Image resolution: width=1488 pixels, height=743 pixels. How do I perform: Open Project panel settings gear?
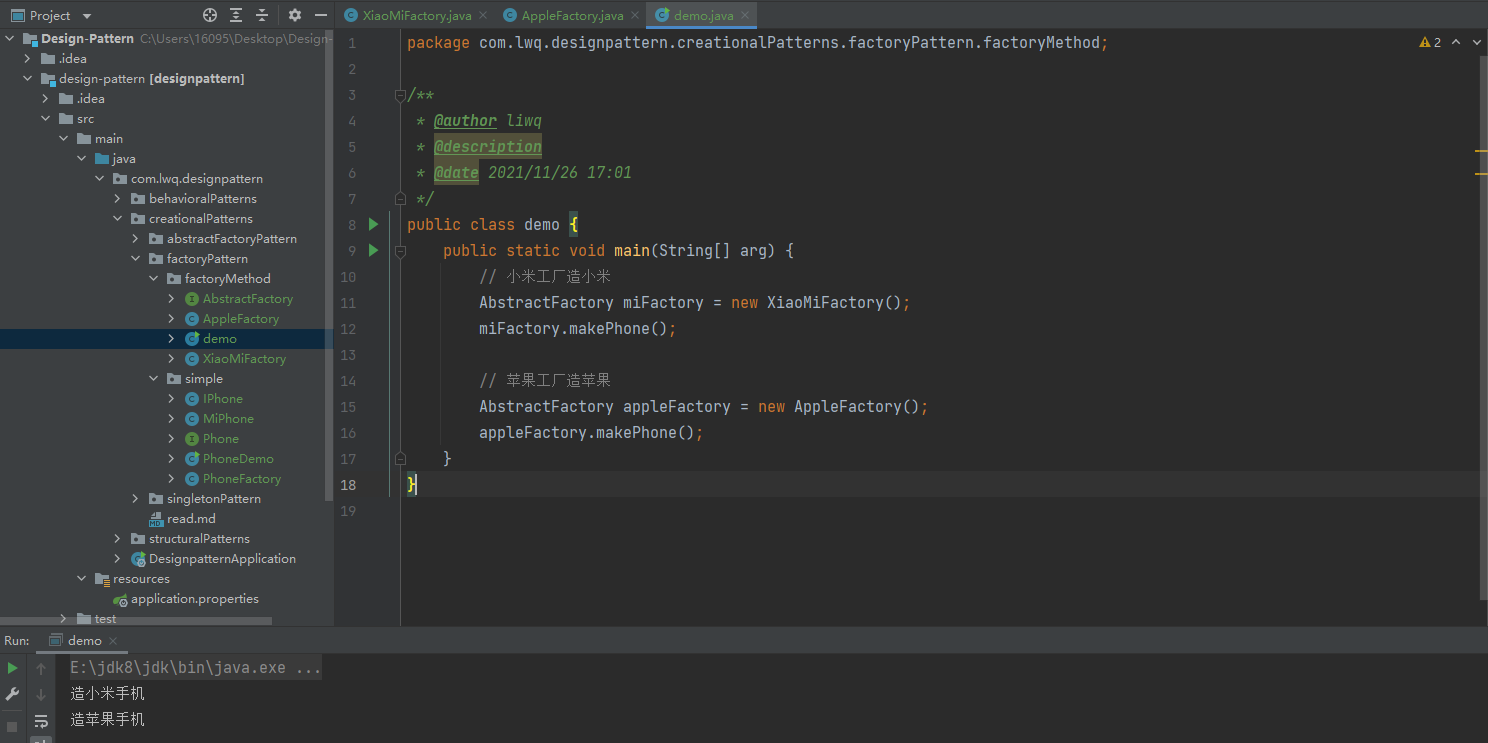point(294,15)
